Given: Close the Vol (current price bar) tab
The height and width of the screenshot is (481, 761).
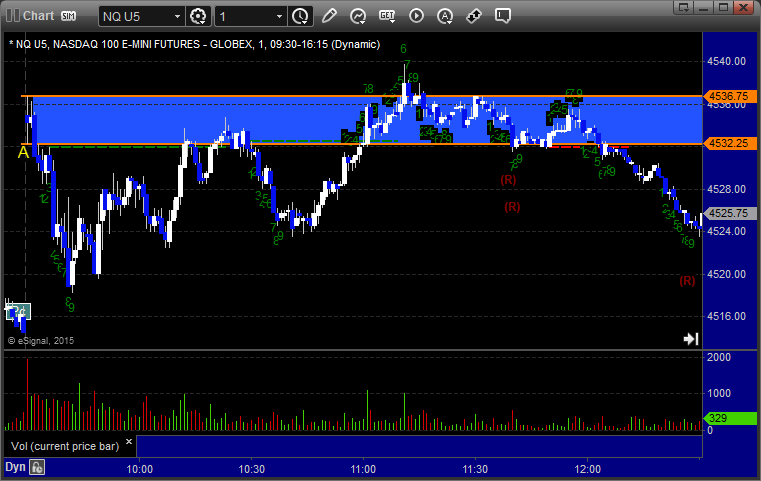Looking at the screenshot, I should pyautogui.click(x=129, y=442).
